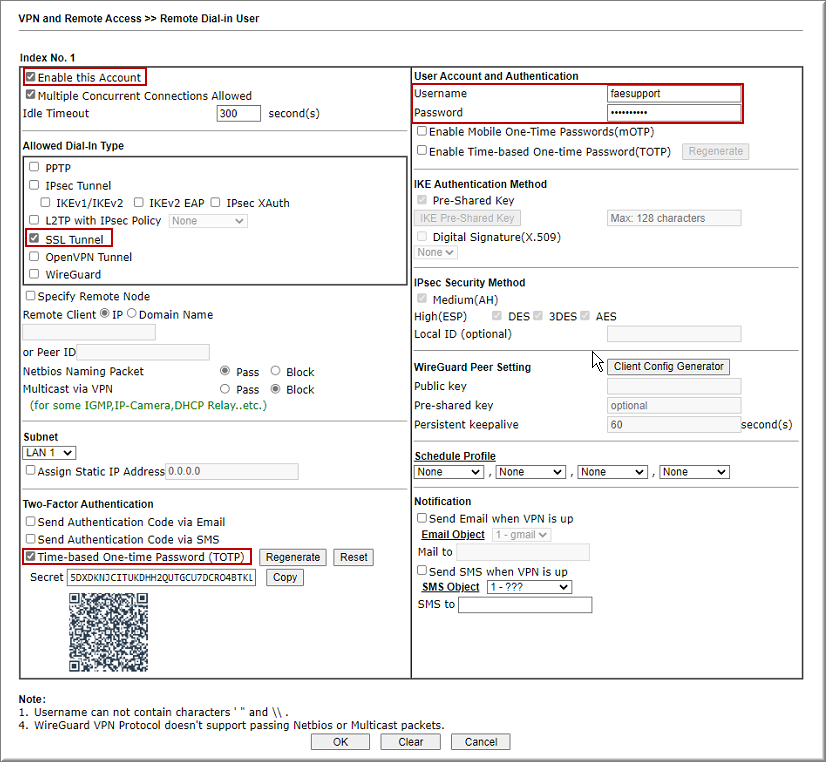The image size is (826, 762).
Task: Open the Subnet LAN 1 dropdown
Action: 50,453
